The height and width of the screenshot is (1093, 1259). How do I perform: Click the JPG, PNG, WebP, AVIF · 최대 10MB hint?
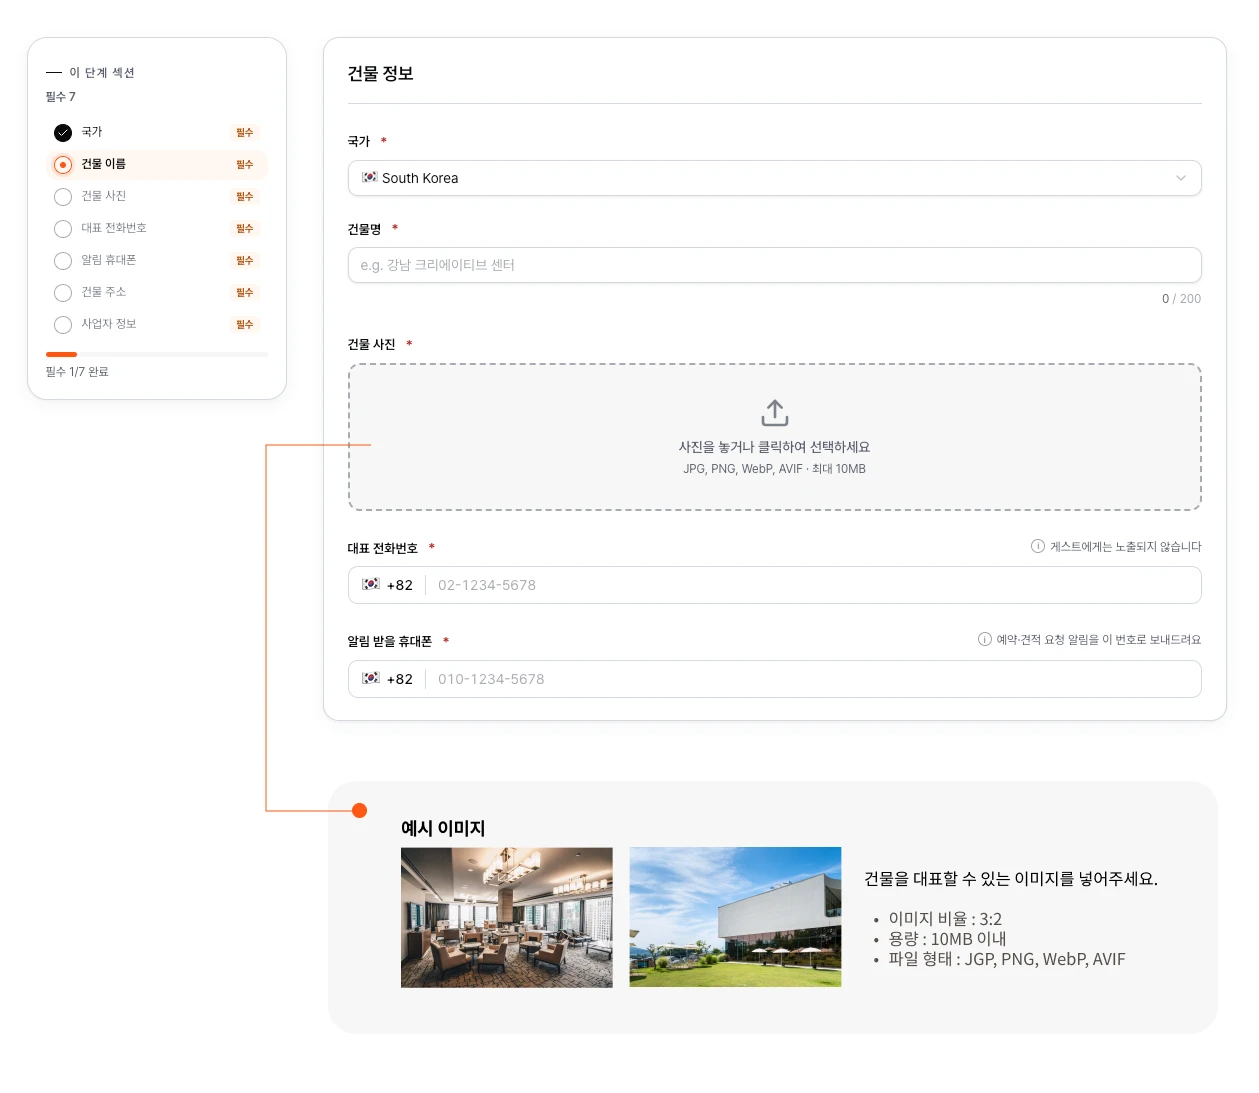(x=775, y=469)
